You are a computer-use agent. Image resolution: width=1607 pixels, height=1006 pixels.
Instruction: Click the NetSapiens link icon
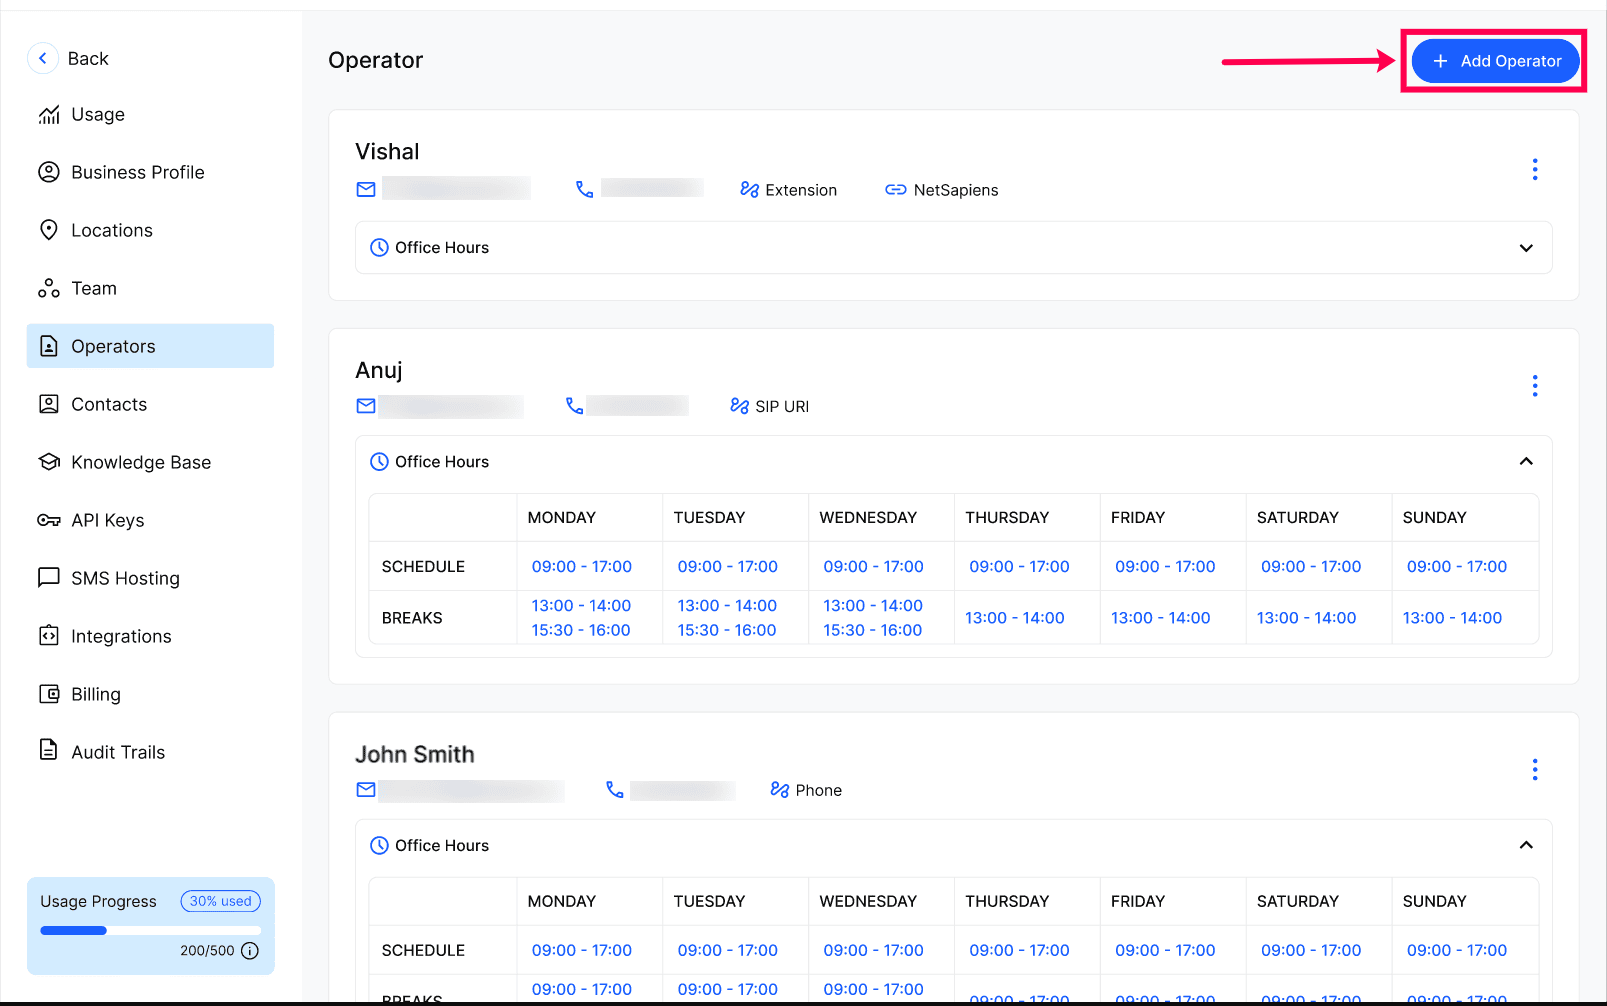point(895,190)
